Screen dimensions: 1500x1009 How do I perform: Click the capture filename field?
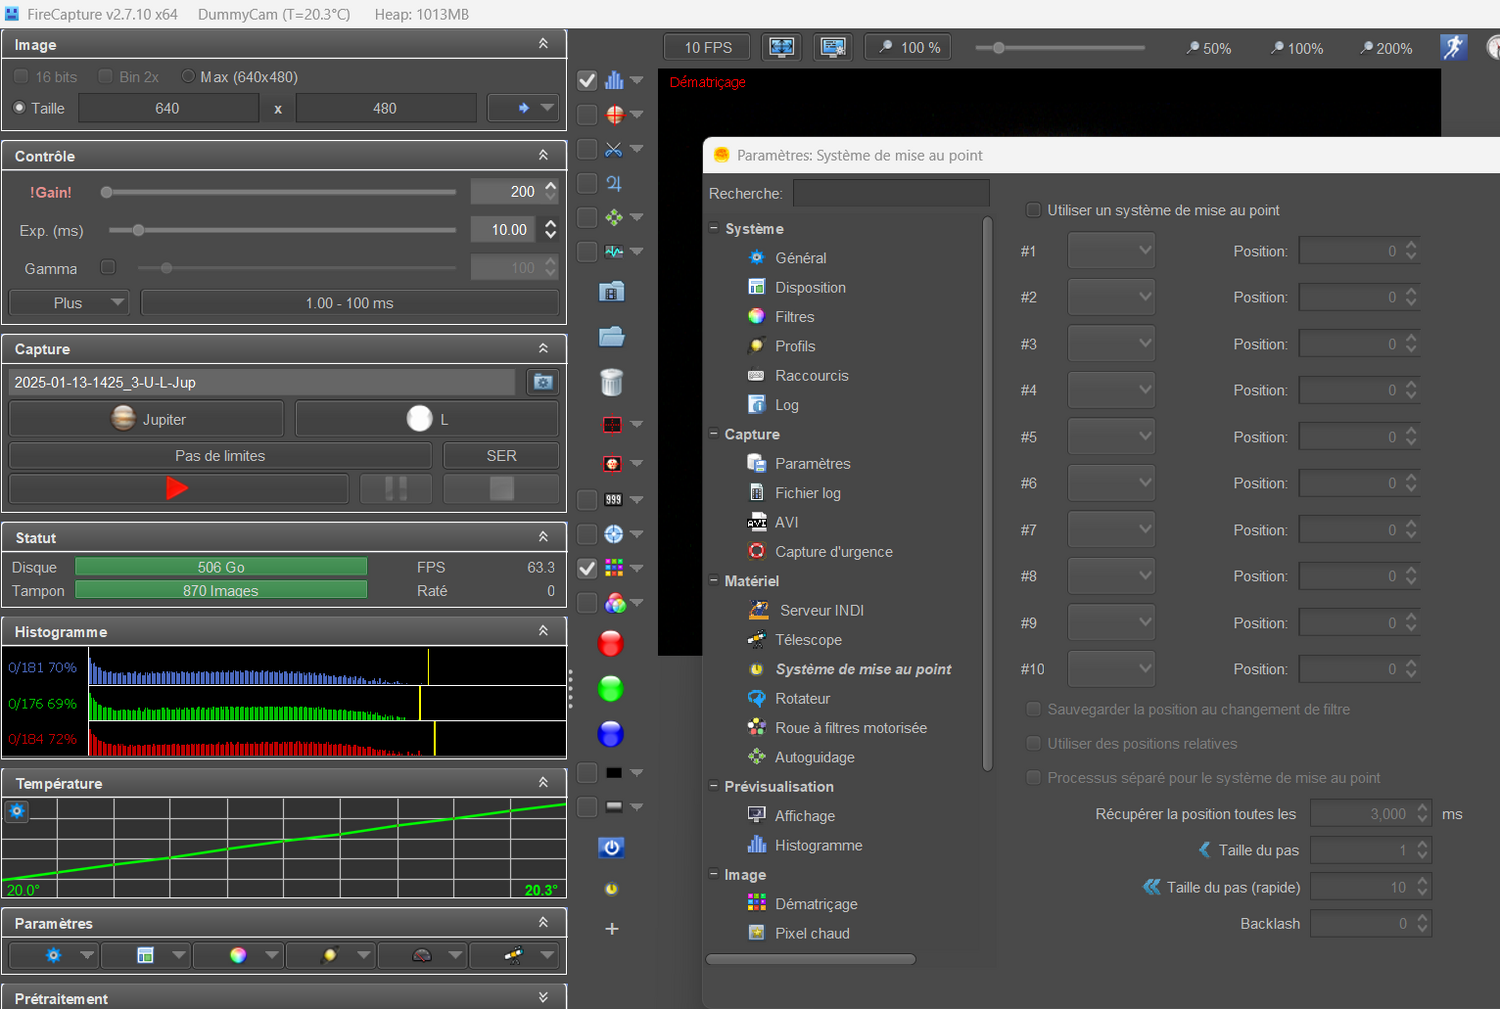[262, 382]
